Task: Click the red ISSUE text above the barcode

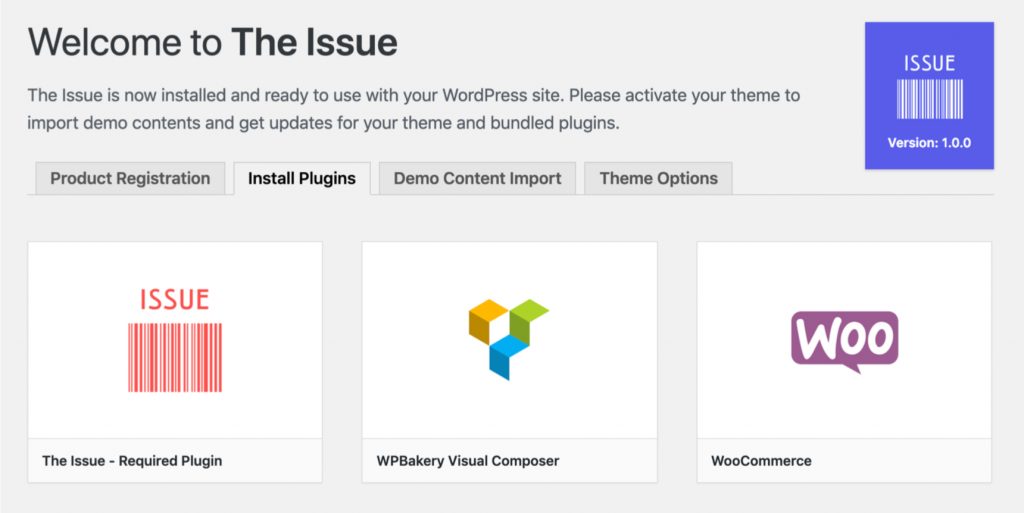Action: [174, 300]
